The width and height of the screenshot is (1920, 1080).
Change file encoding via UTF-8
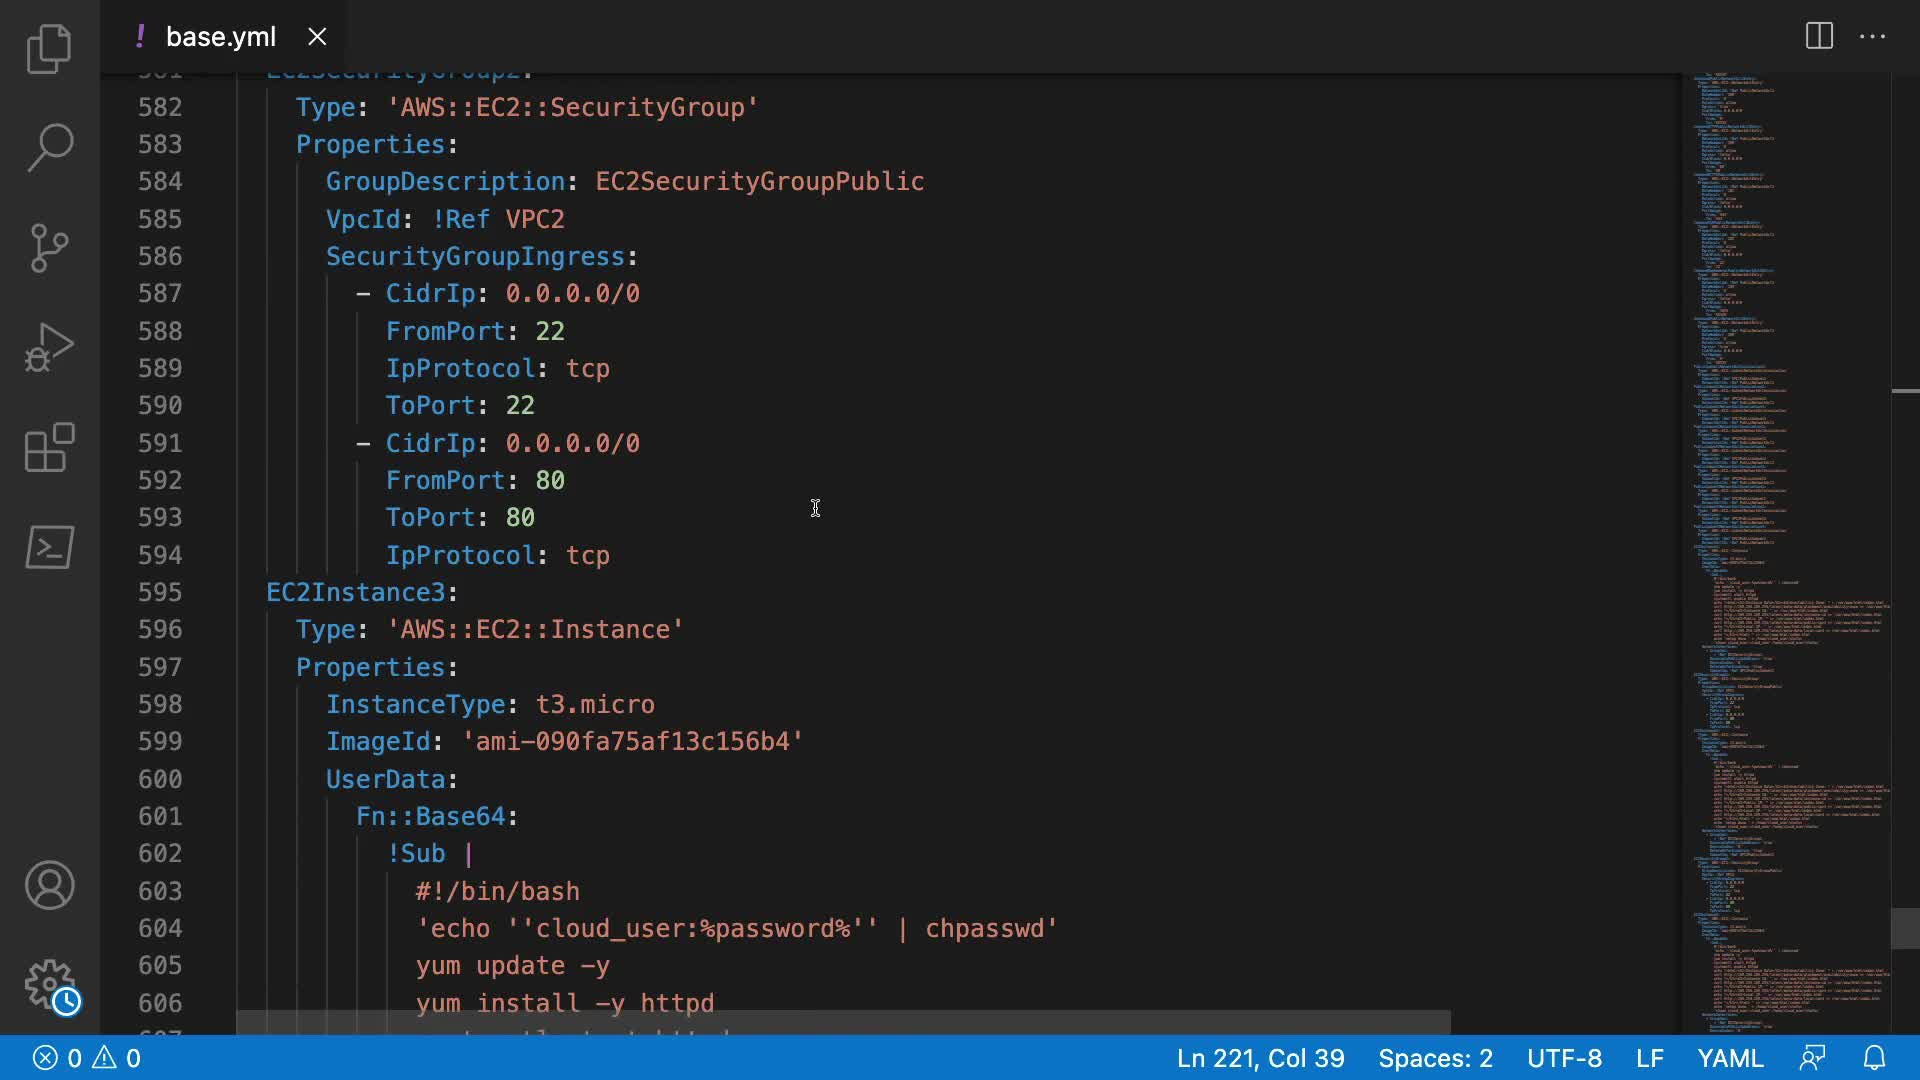[x=1564, y=1058]
